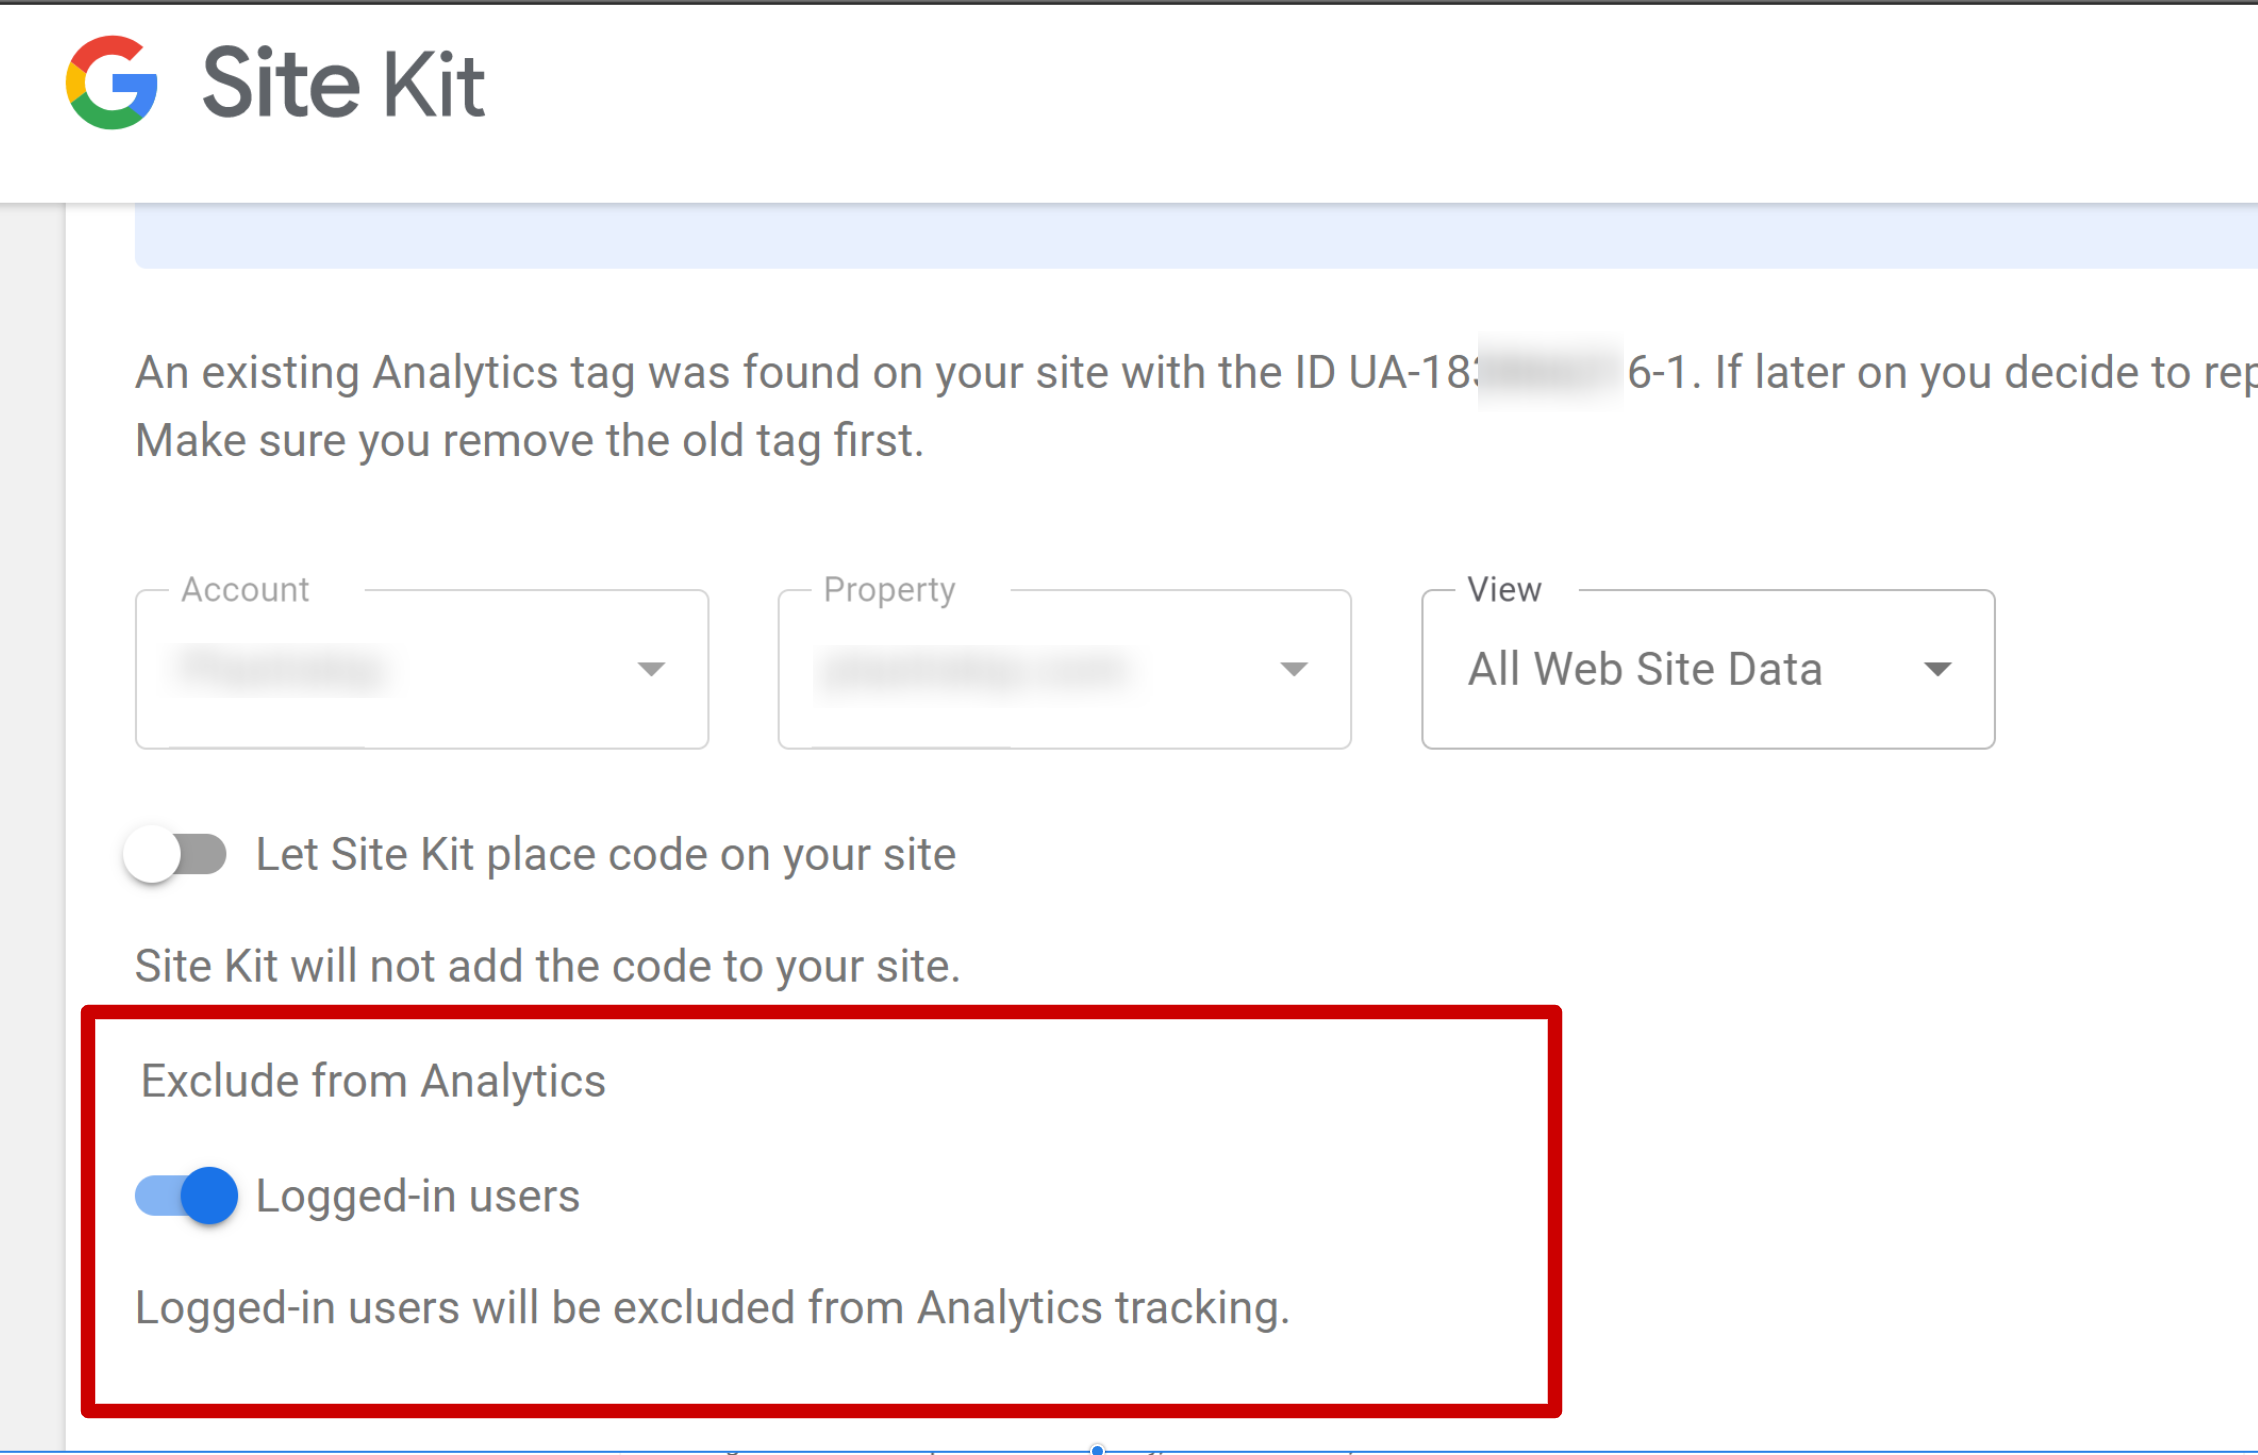Select the "Exclude from Analytics" section heading

click(x=373, y=1079)
